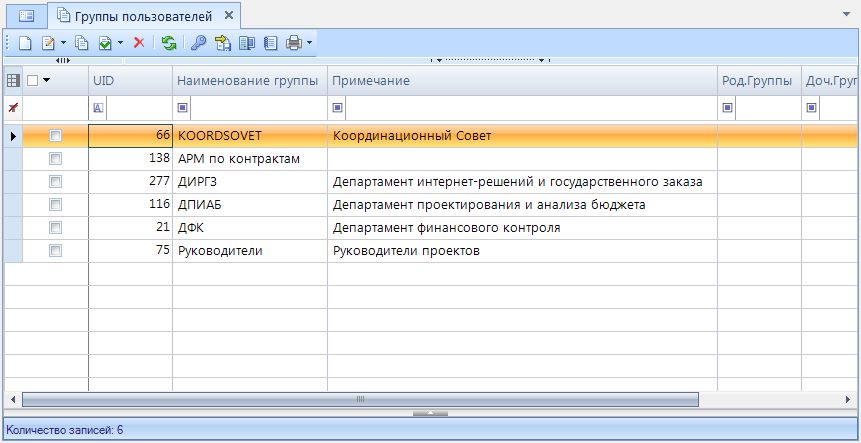Open the dropdown arrow beside the printer icon

tap(310, 43)
